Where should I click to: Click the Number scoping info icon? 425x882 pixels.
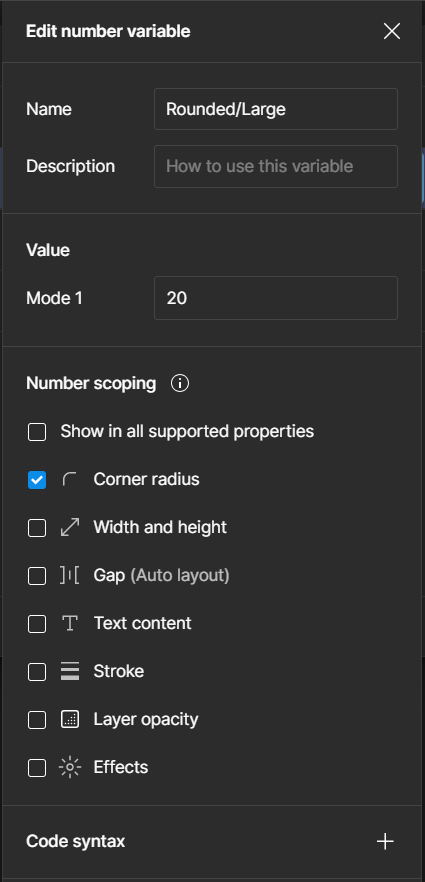tap(180, 384)
